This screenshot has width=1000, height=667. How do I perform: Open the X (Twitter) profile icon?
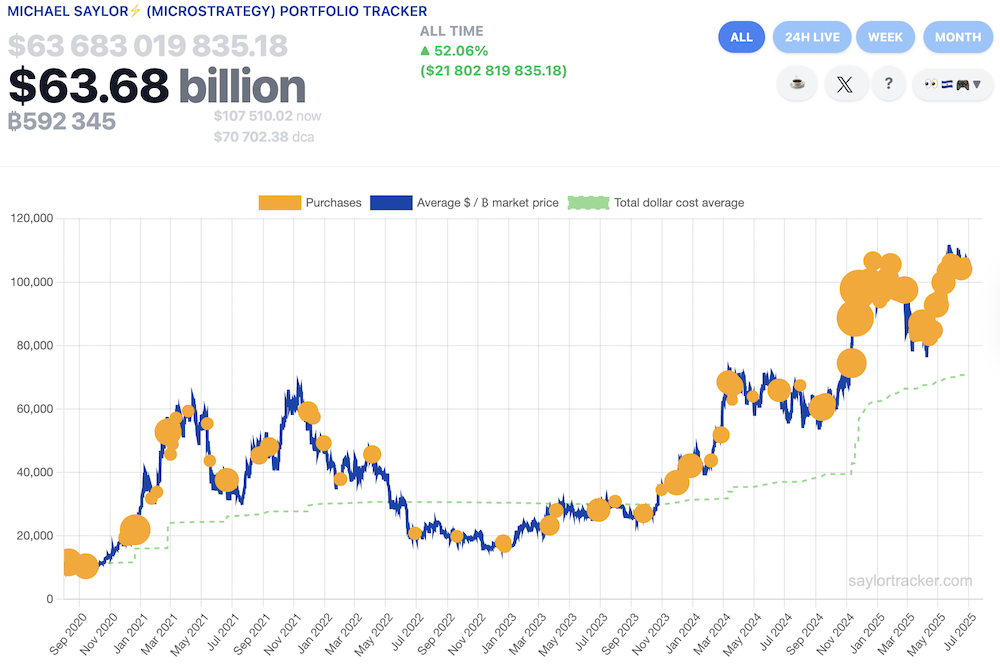pos(846,84)
